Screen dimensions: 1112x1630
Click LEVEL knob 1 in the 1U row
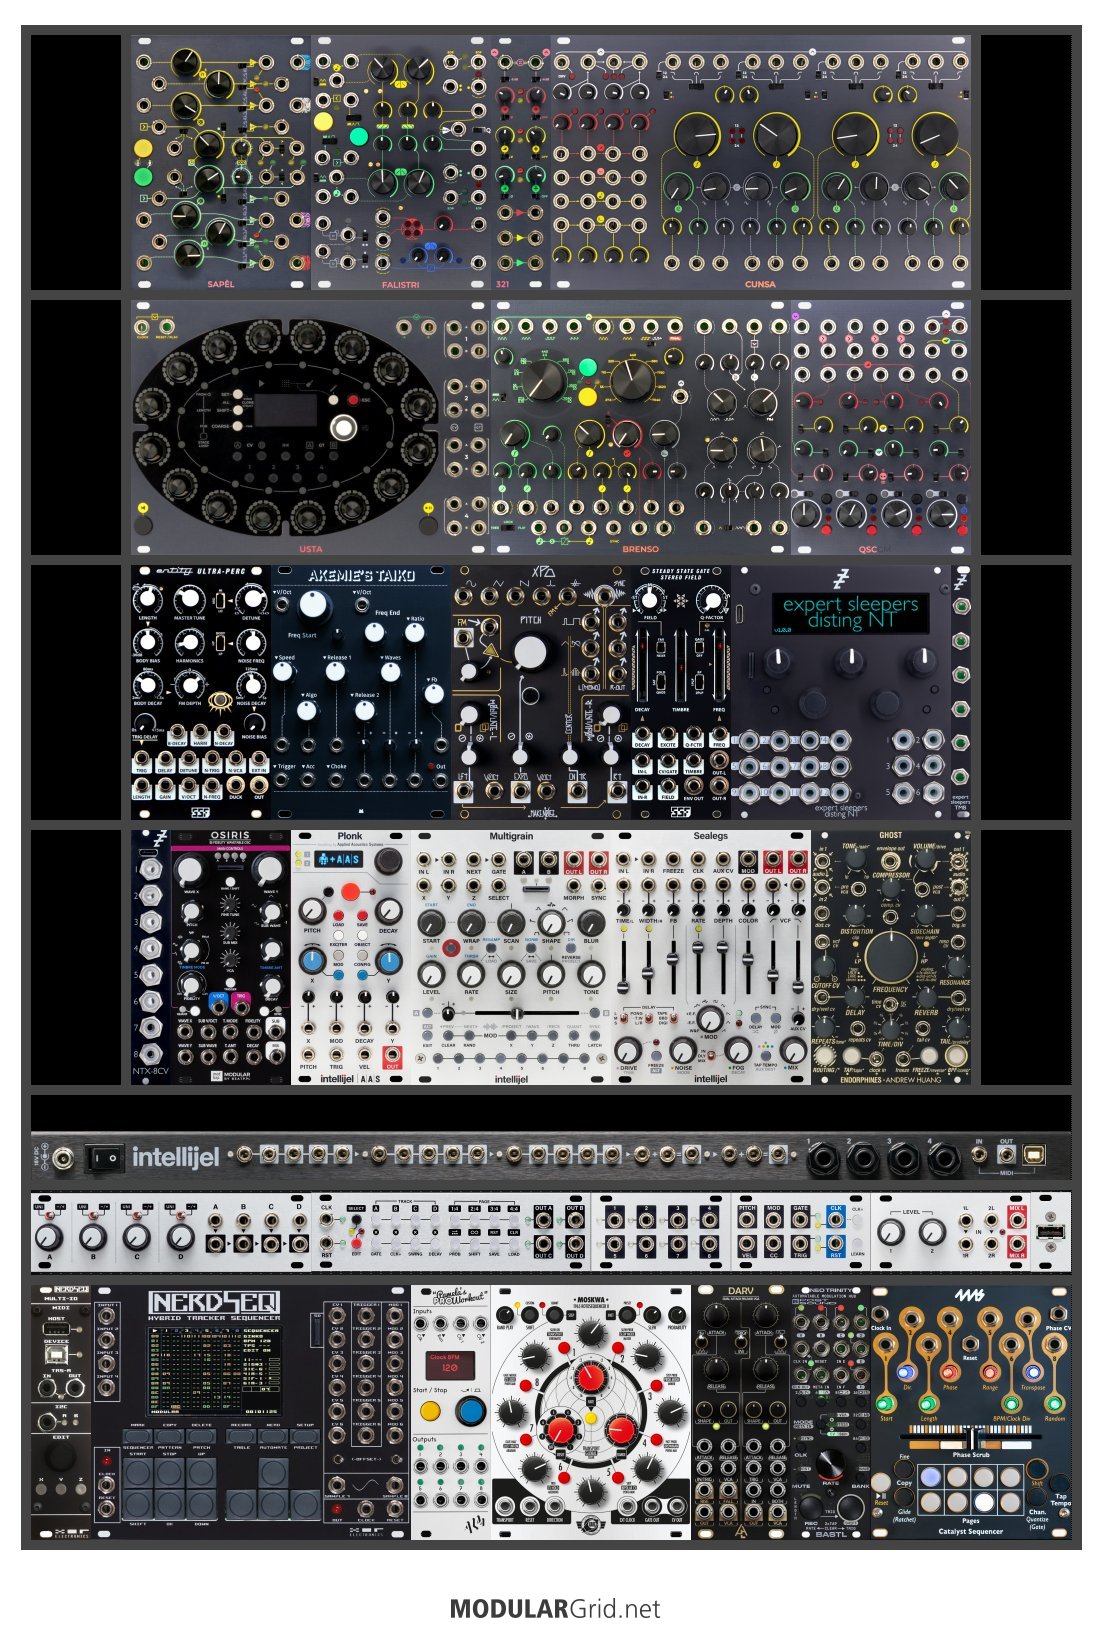890,1233
